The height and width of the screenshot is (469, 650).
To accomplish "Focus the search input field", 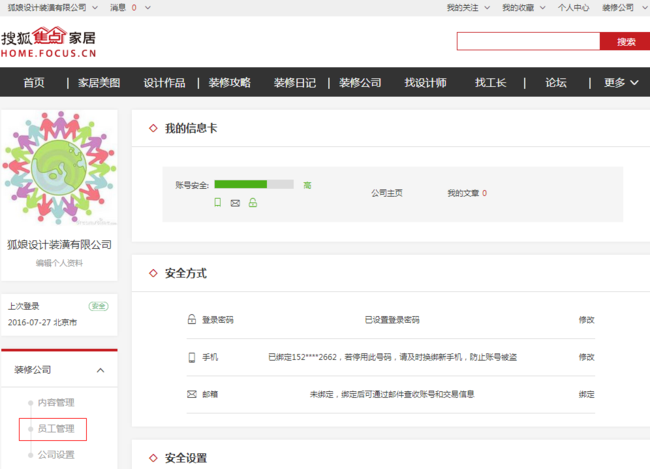I will tap(528, 42).
